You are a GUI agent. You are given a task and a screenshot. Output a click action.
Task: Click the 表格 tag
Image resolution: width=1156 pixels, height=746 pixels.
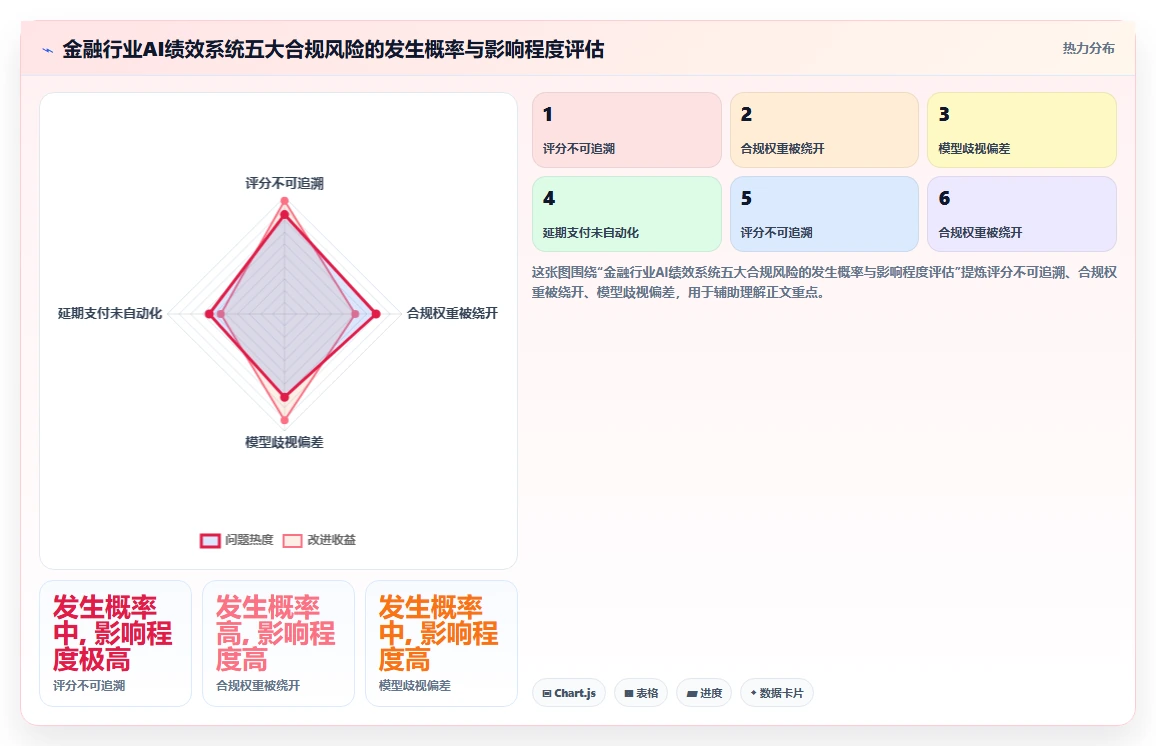(x=641, y=693)
